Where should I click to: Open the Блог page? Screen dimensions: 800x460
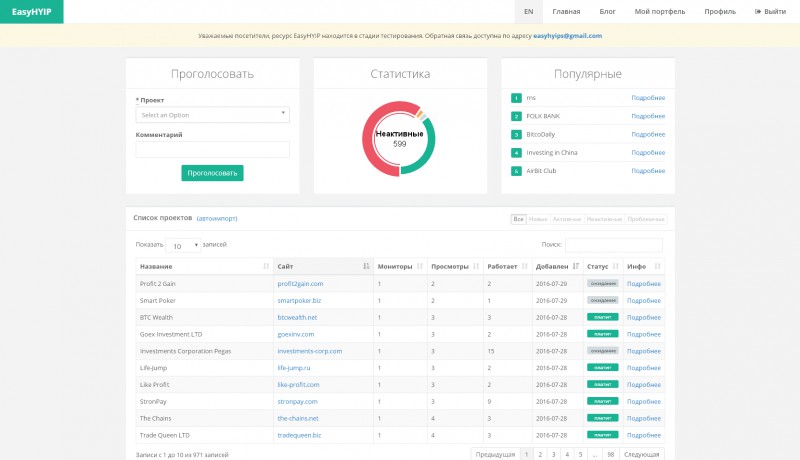coord(607,12)
